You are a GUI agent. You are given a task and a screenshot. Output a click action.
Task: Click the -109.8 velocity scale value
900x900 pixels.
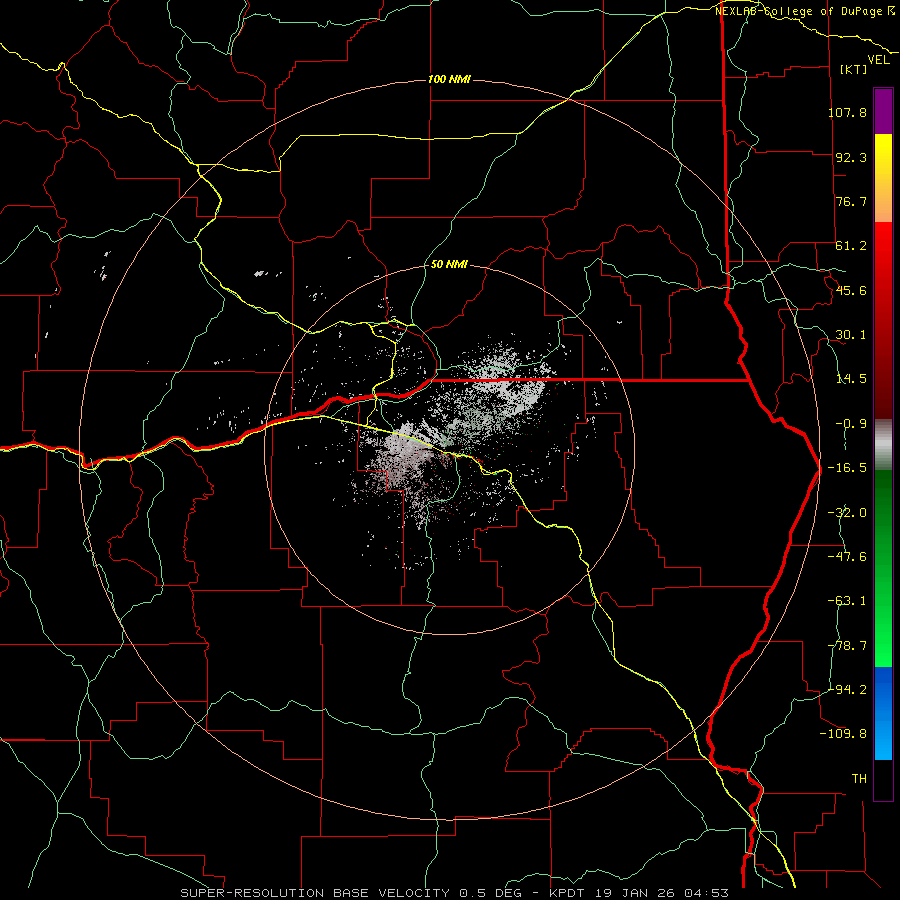point(843,734)
